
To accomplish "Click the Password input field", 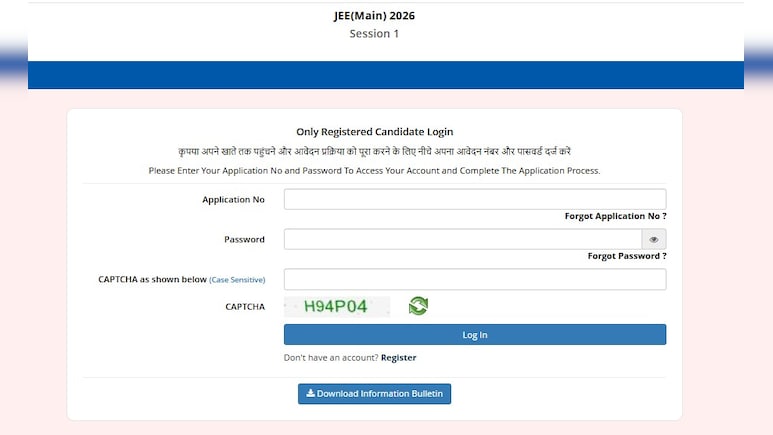I will click(x=463, y=239).
